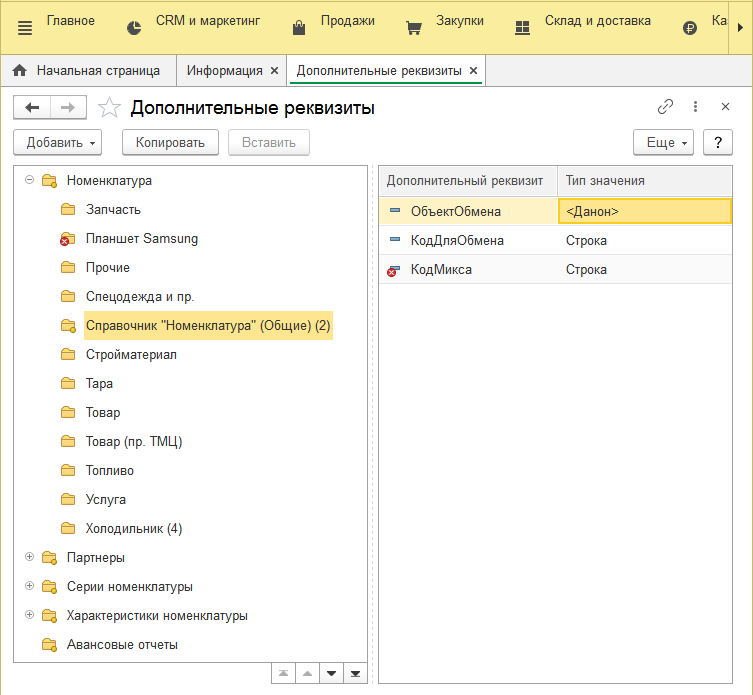Screen dimensions: 753x695
Task: Select the Планшет Samsung folder
Action: pos(142,239)
